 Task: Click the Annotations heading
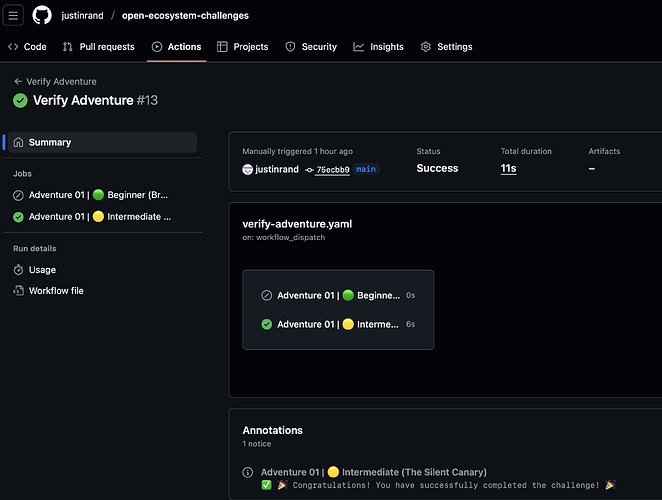click(272, 430)
